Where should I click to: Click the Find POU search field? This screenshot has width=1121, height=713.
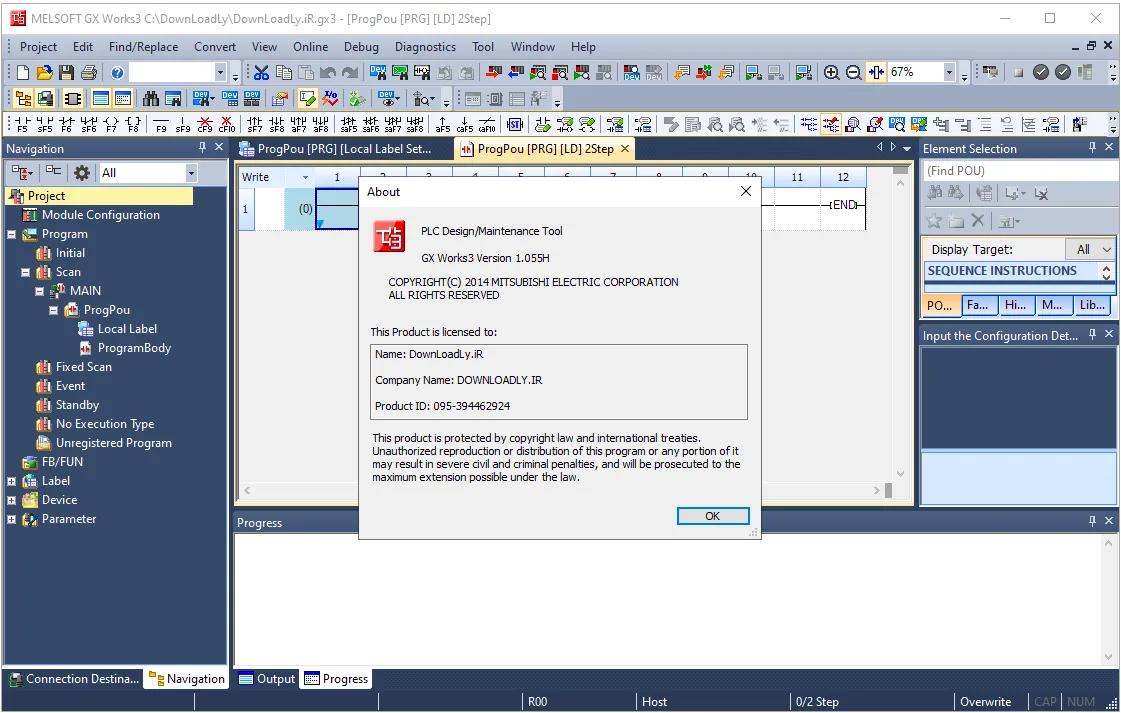tap(1020, 171)
